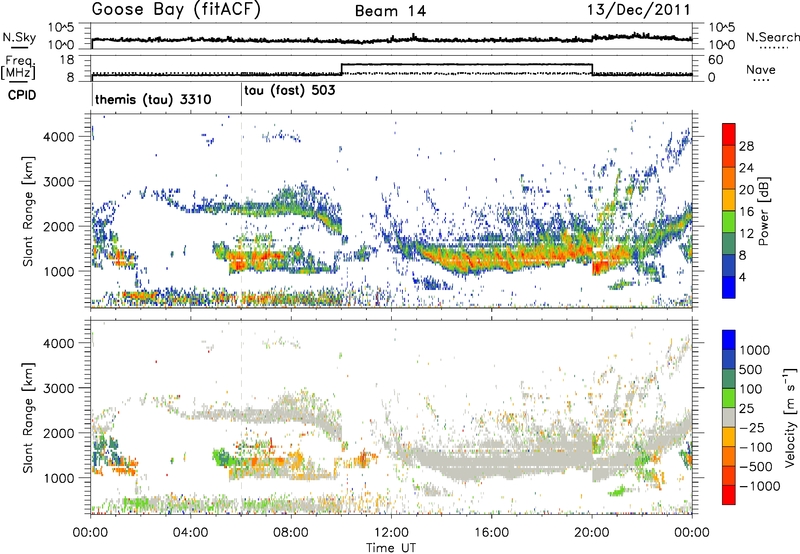The width and height of the screenshot is (800, 554).
Task: Pick the power swatch between 24 and 28
Action: pos(729,156)
